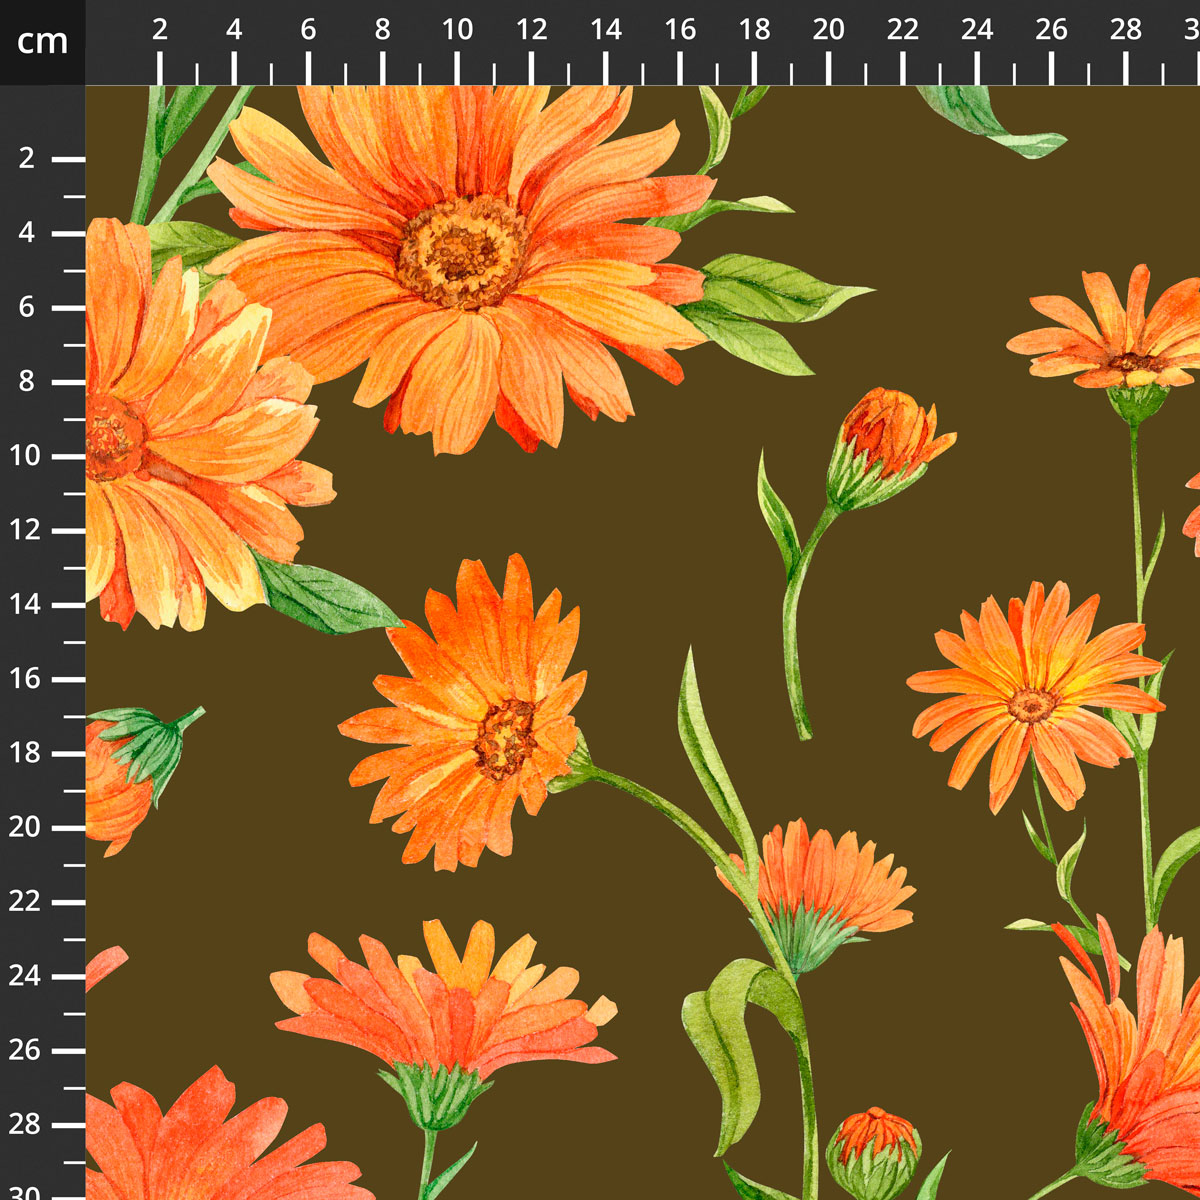Select the dark green leaf below the left flower
Image resolution: width=1200 pixels, height=1200 pixels.
(325, 598)
